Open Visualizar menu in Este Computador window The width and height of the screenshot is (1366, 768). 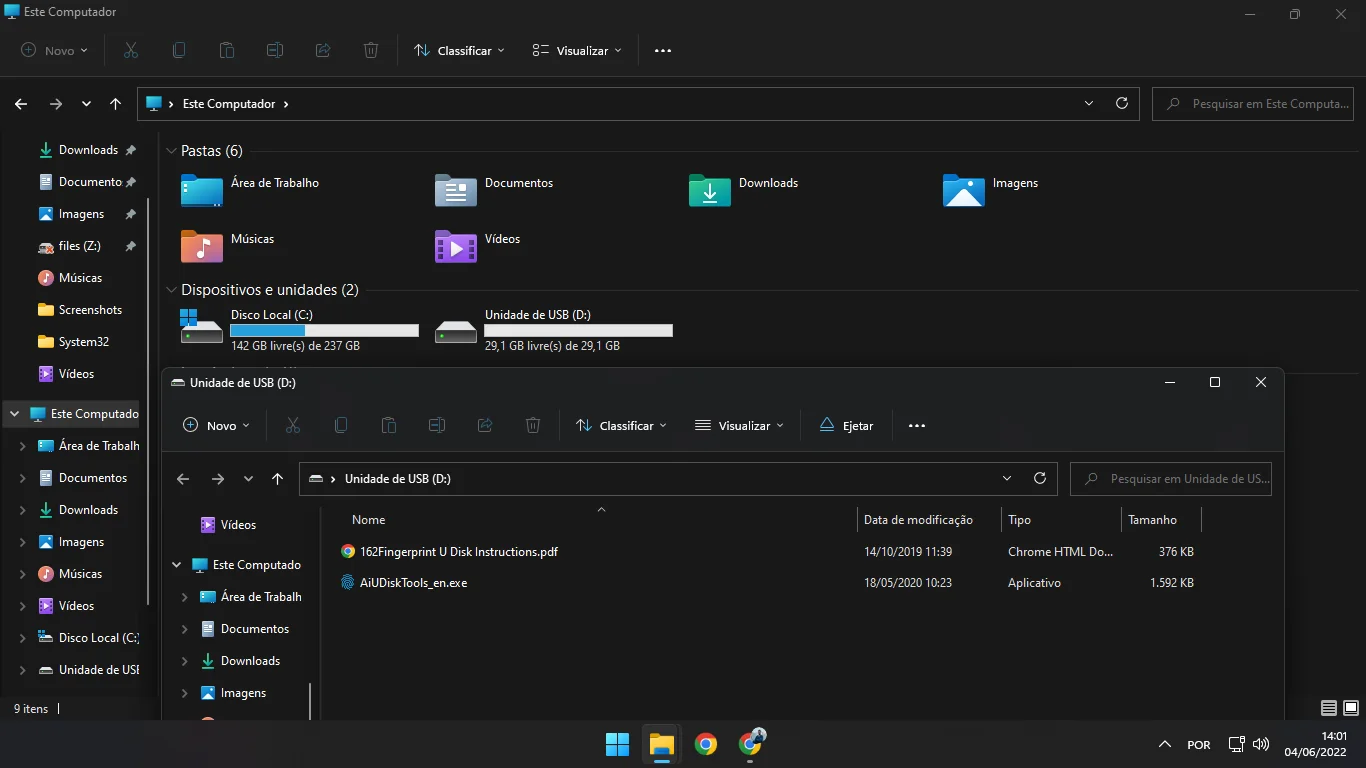577,50
